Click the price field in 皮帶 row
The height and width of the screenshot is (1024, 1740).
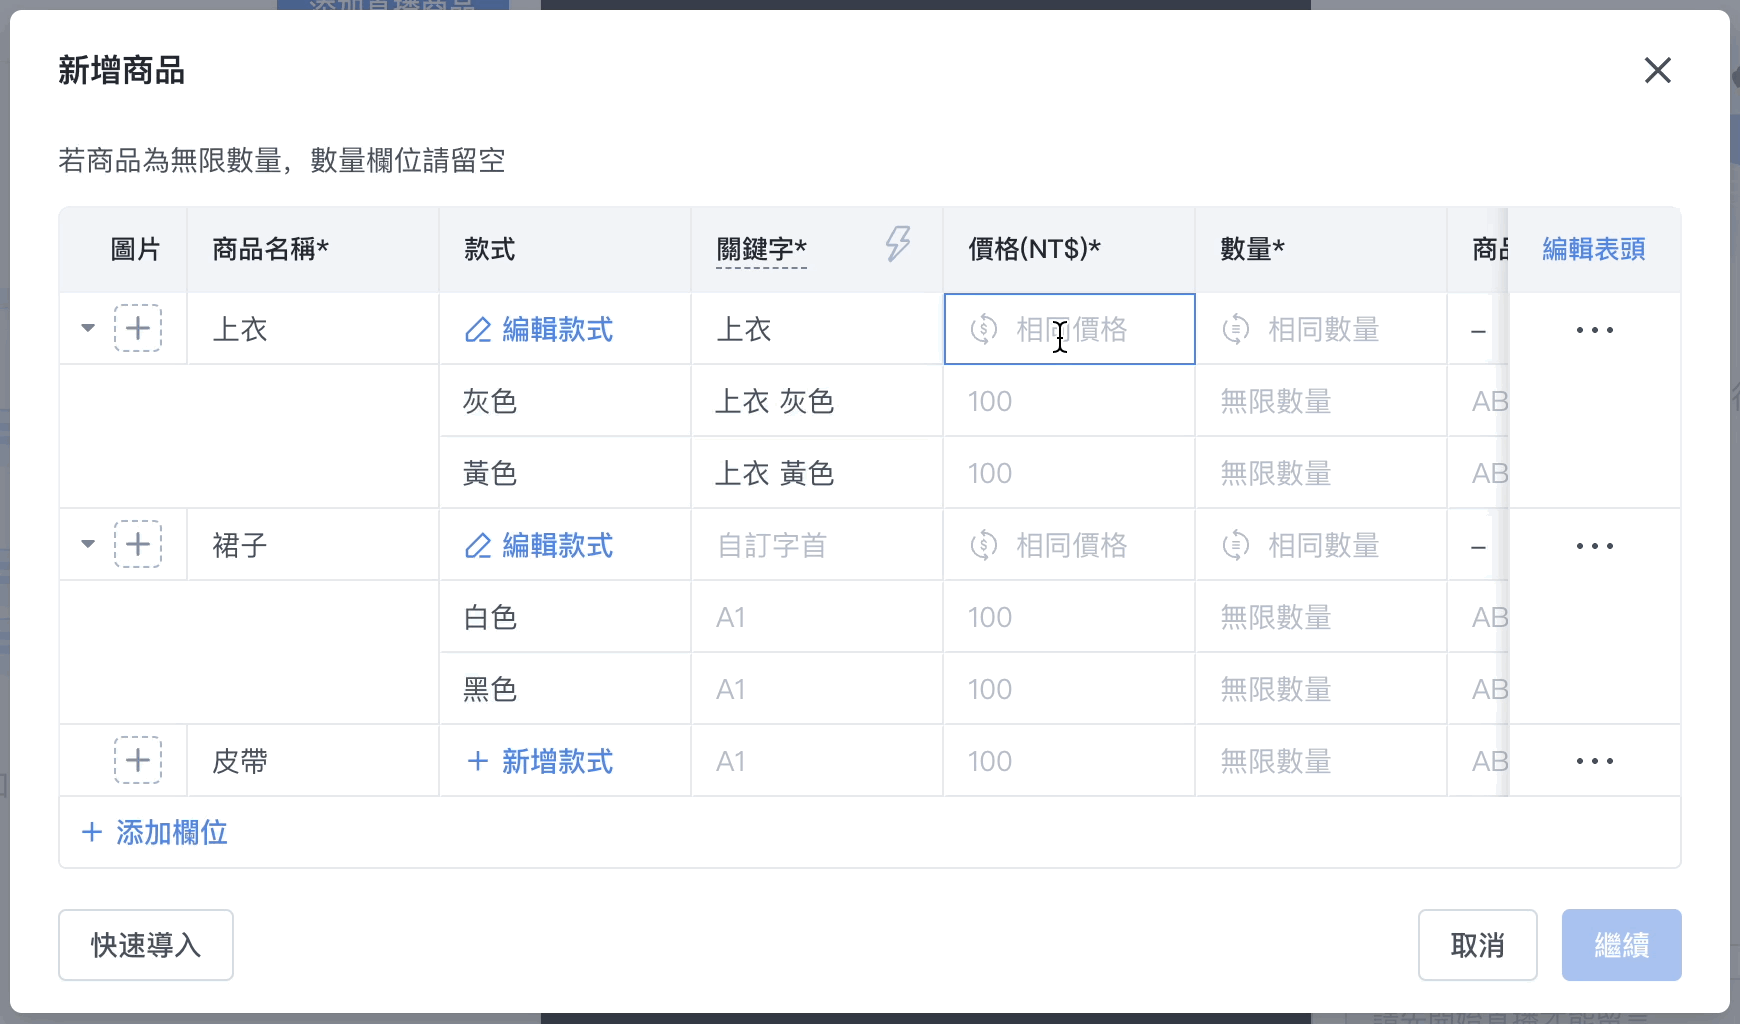tap(1069, 761)
